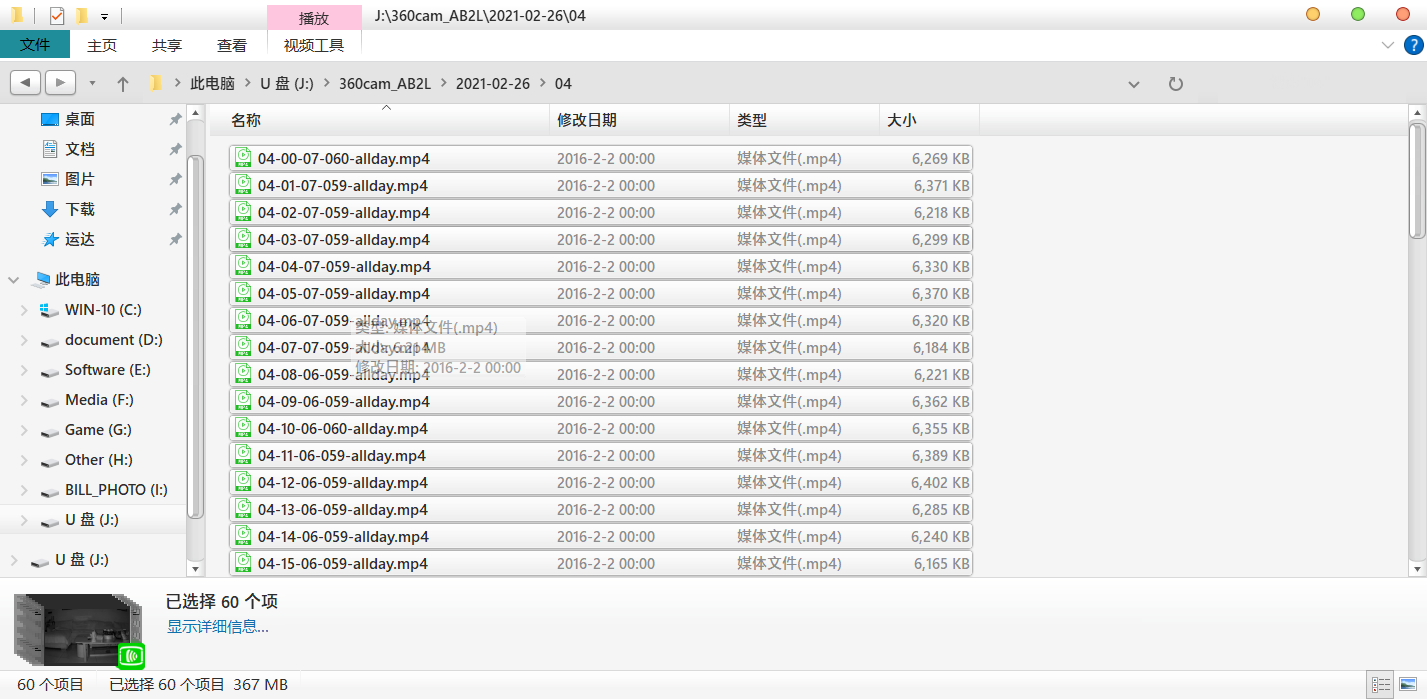Sort by the 类型 column header

[805, 120]
